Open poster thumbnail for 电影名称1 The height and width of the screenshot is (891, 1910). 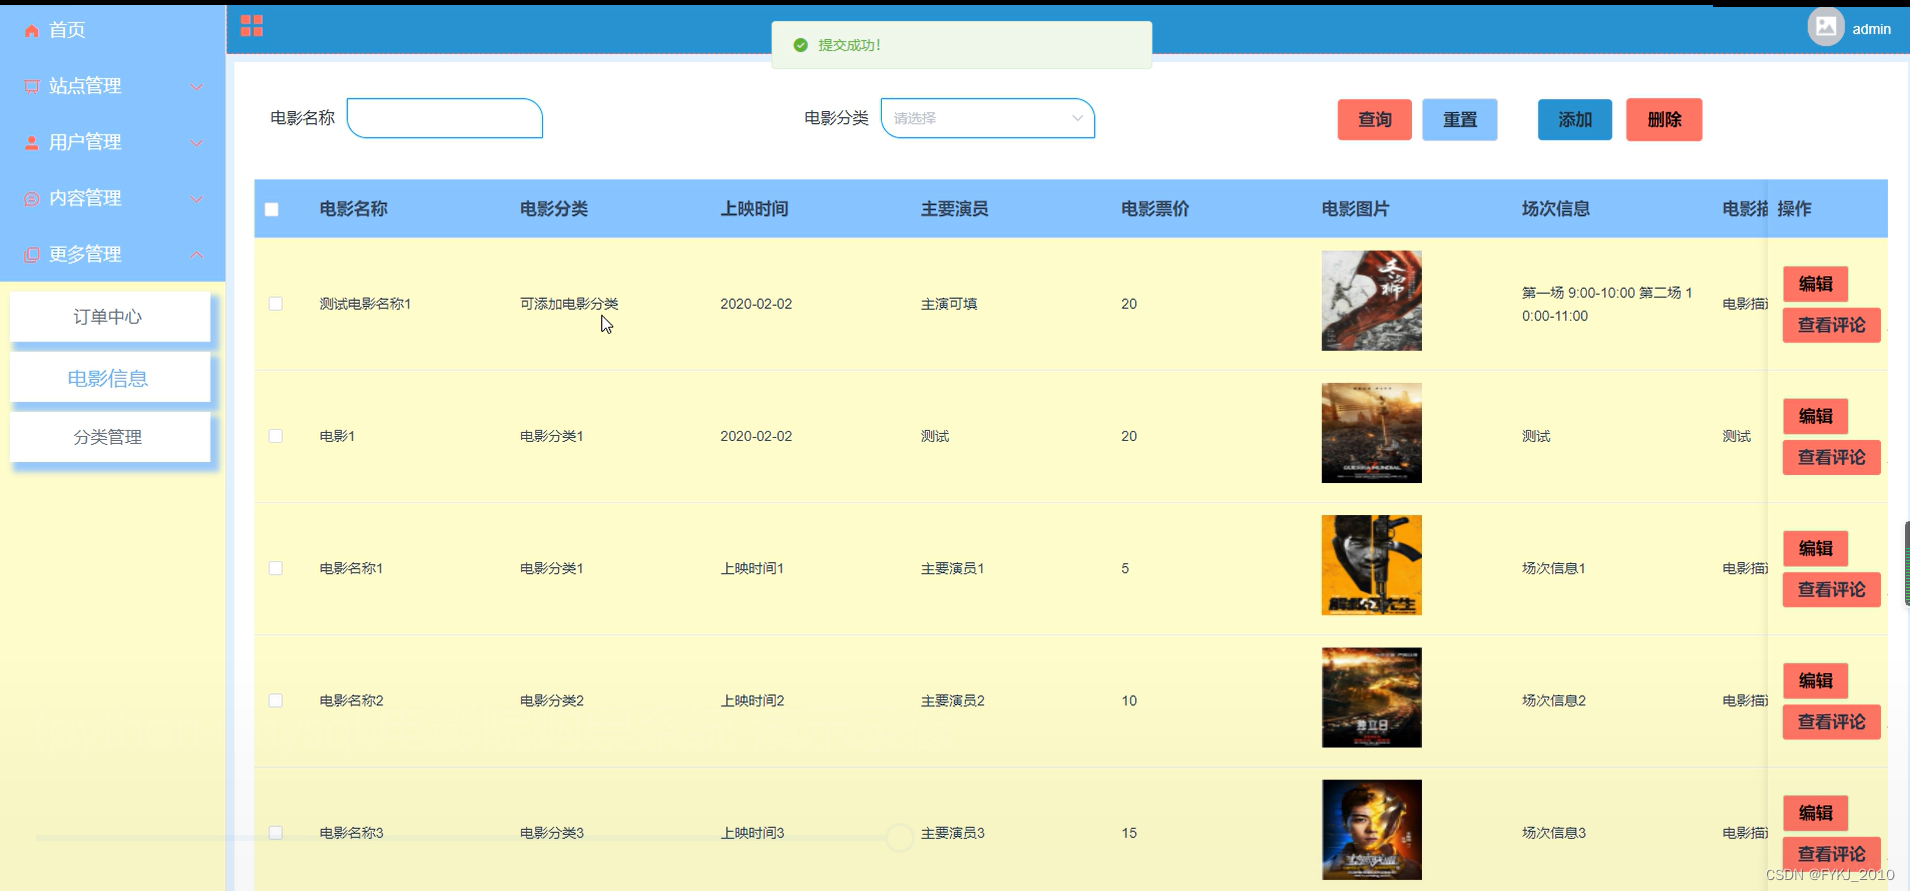coord(1372,565)
